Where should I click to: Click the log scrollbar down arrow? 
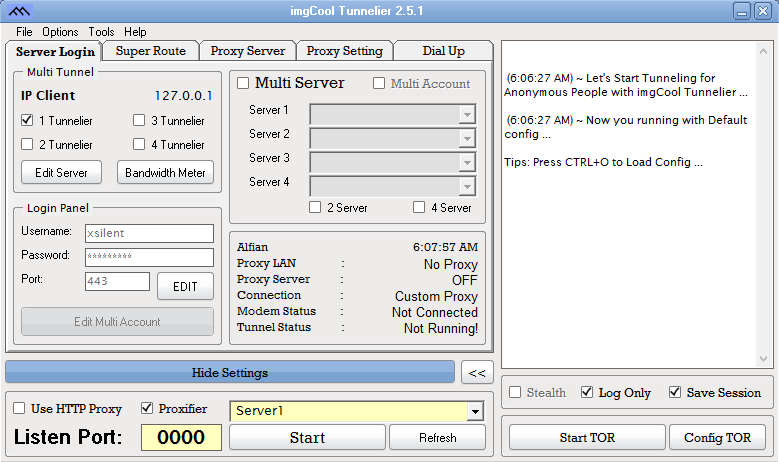763,359
